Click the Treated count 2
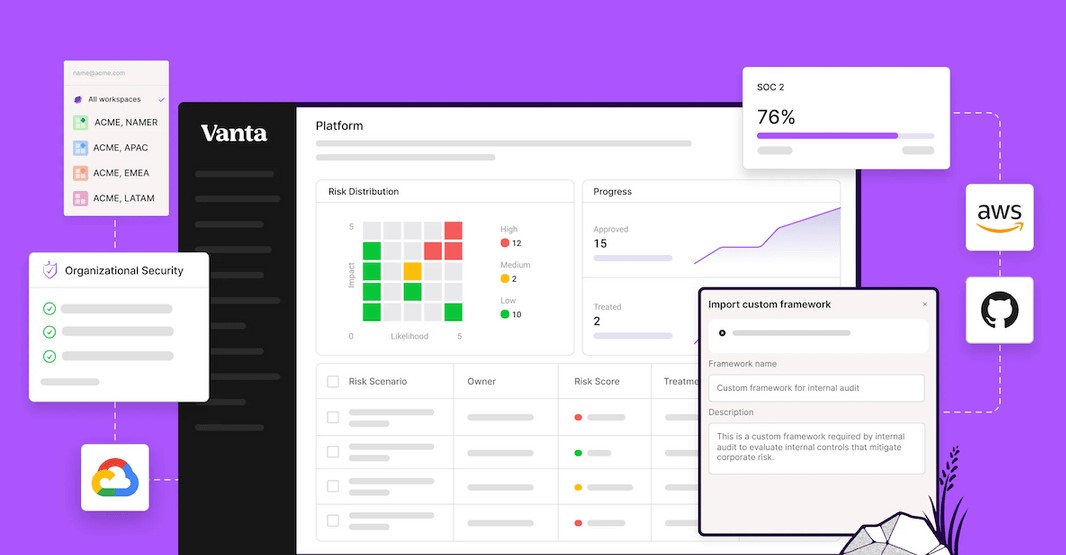 click(597, 321)
